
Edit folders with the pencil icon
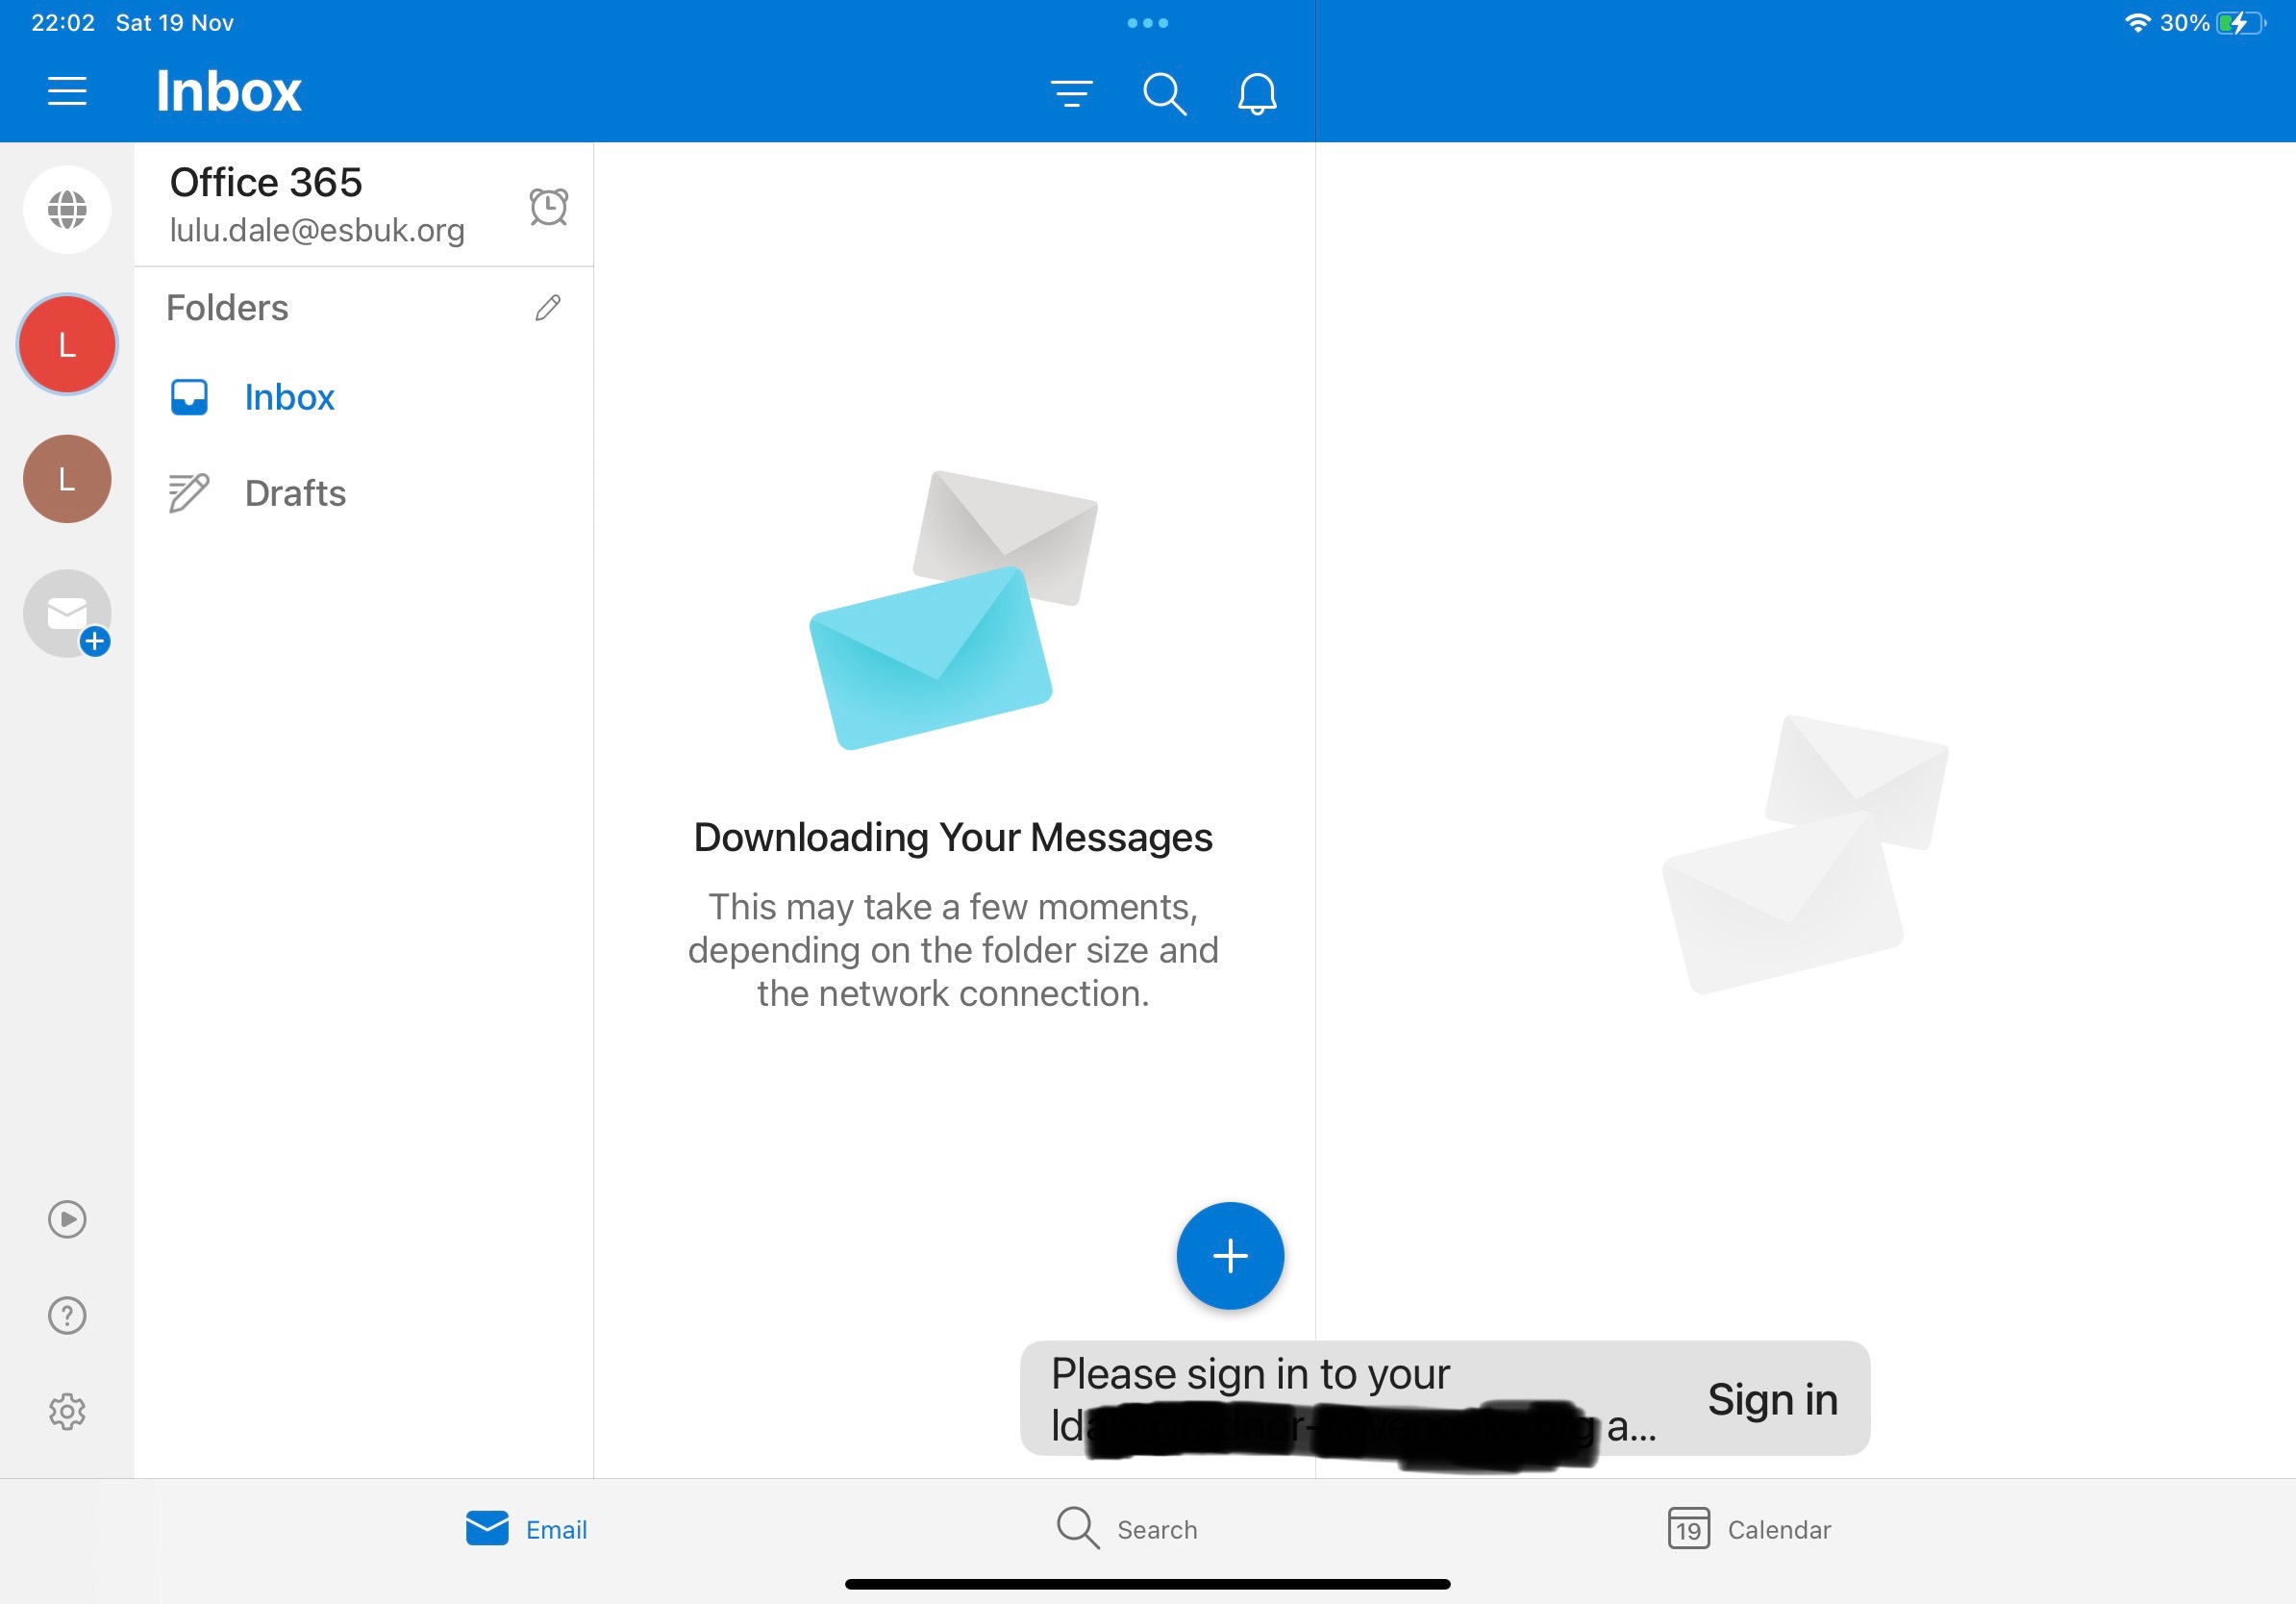pos(547,308)
